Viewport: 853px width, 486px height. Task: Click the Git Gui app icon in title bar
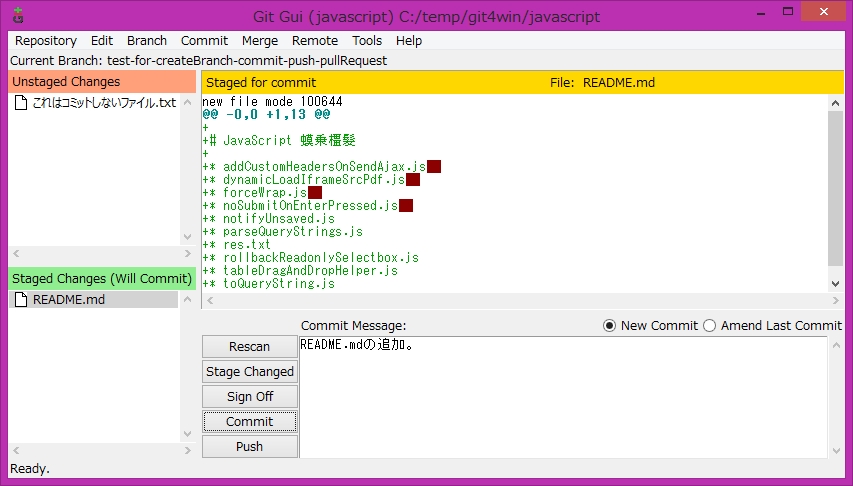click(x=18, y=16)
